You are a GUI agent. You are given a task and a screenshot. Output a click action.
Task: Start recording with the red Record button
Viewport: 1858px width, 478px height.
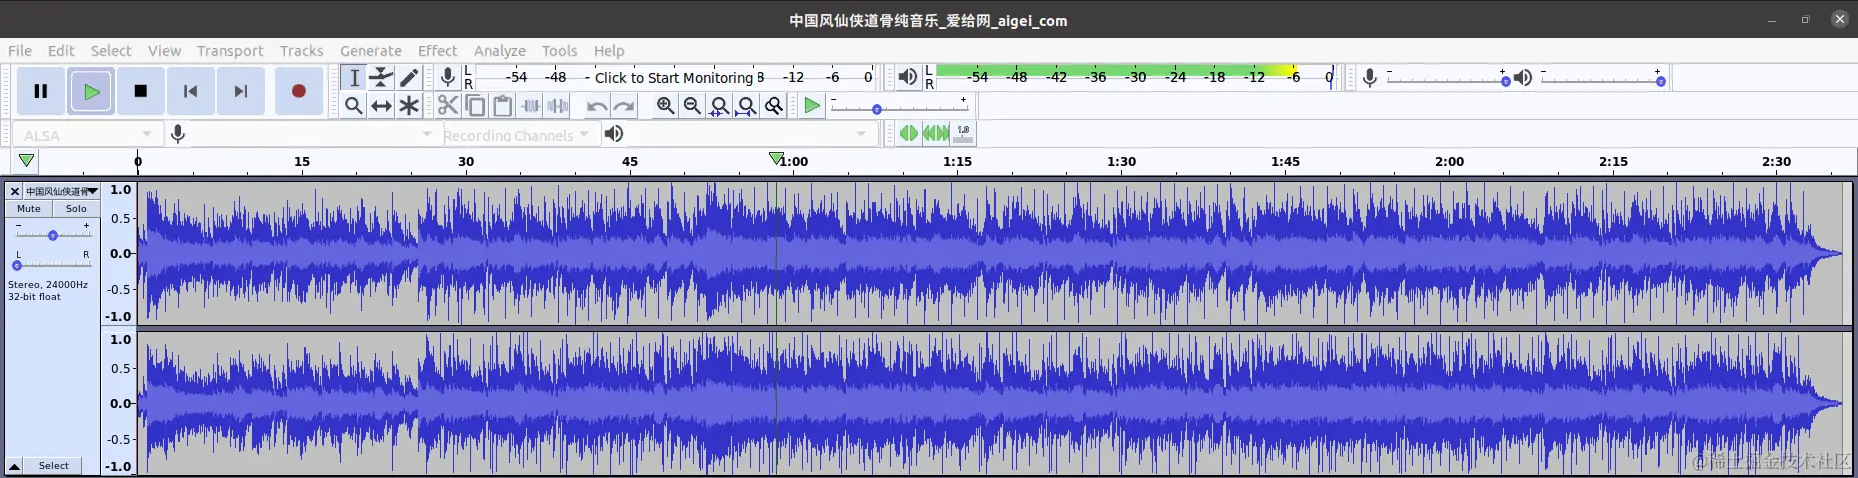[298, 91]
